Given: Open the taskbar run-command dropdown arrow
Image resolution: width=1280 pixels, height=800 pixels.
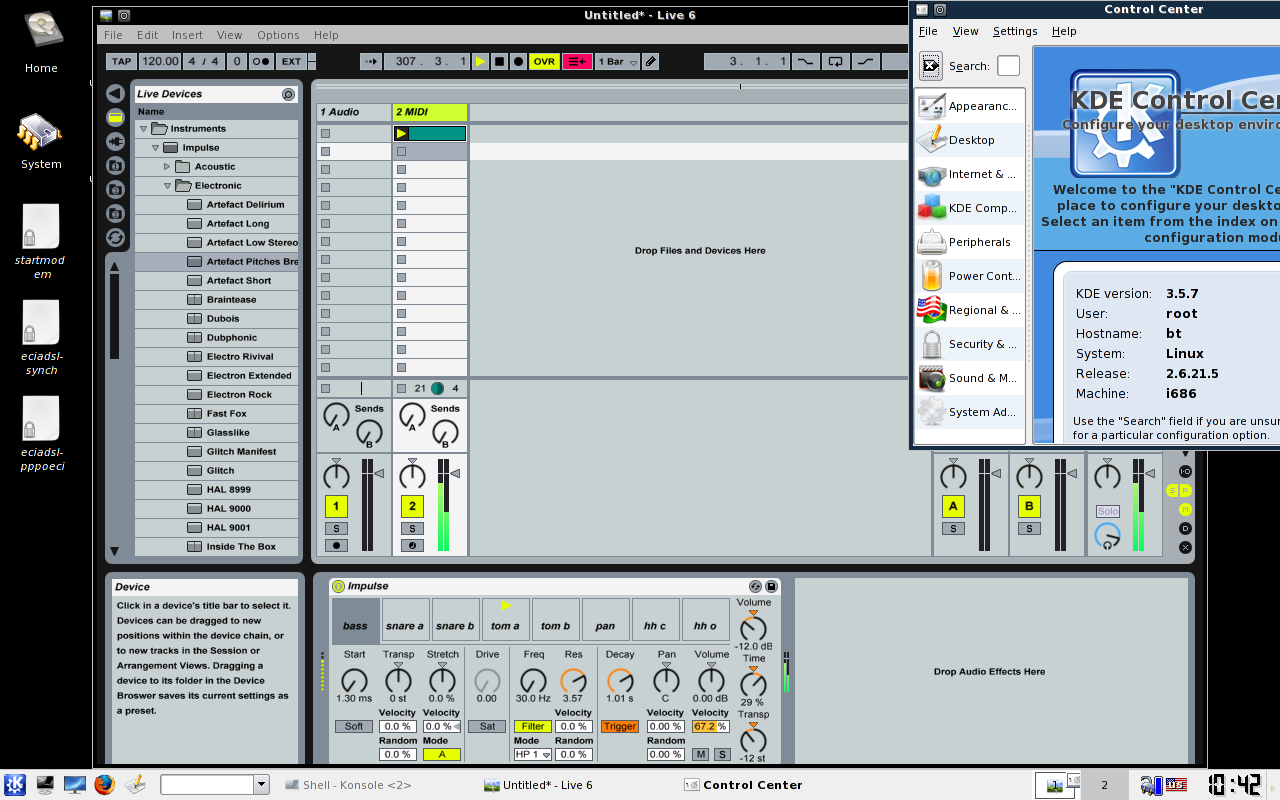Looking at the screenshot, I should click(x=261, y=785).
